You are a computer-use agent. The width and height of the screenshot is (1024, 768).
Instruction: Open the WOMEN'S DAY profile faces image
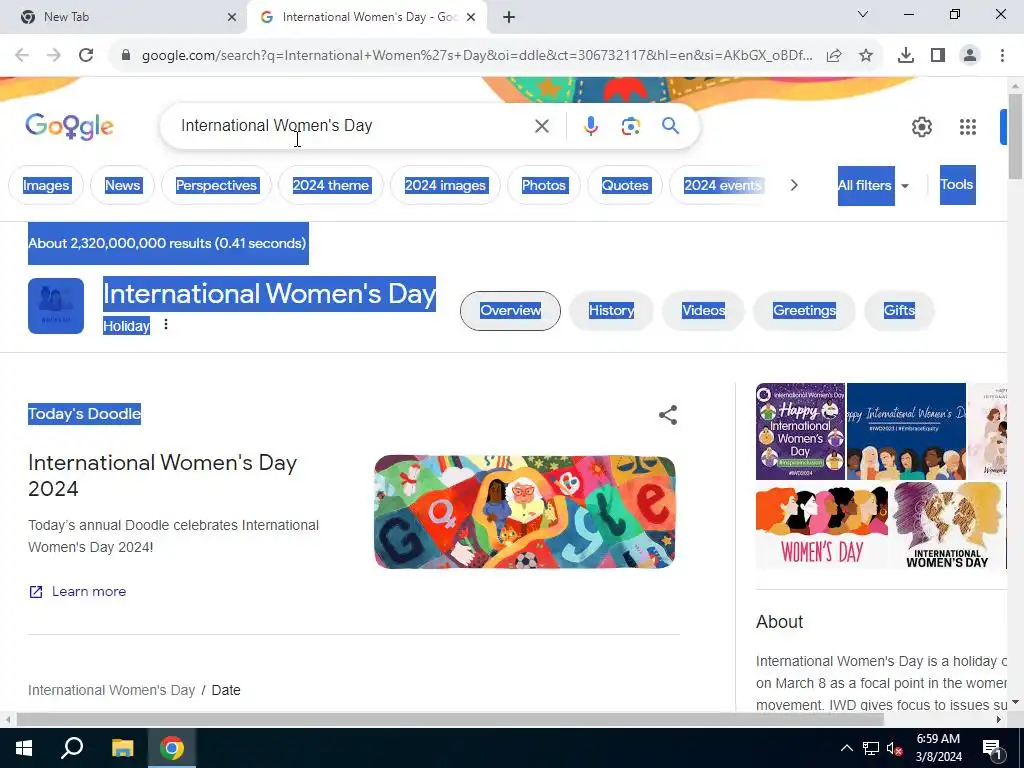click(x=822, y=526)
